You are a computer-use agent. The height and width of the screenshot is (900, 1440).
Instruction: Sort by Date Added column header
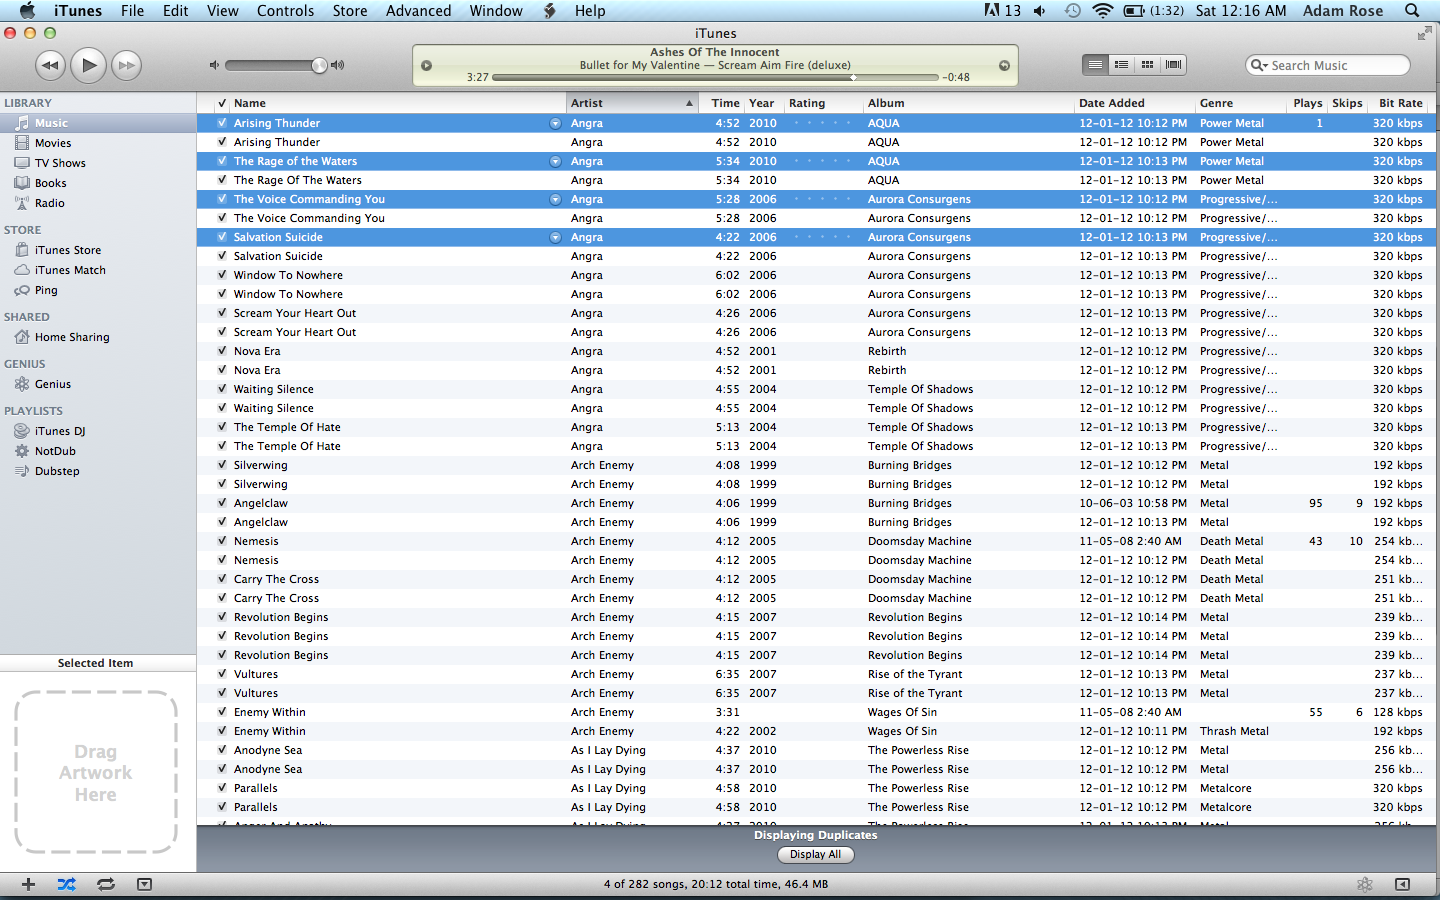[1135, 103]
